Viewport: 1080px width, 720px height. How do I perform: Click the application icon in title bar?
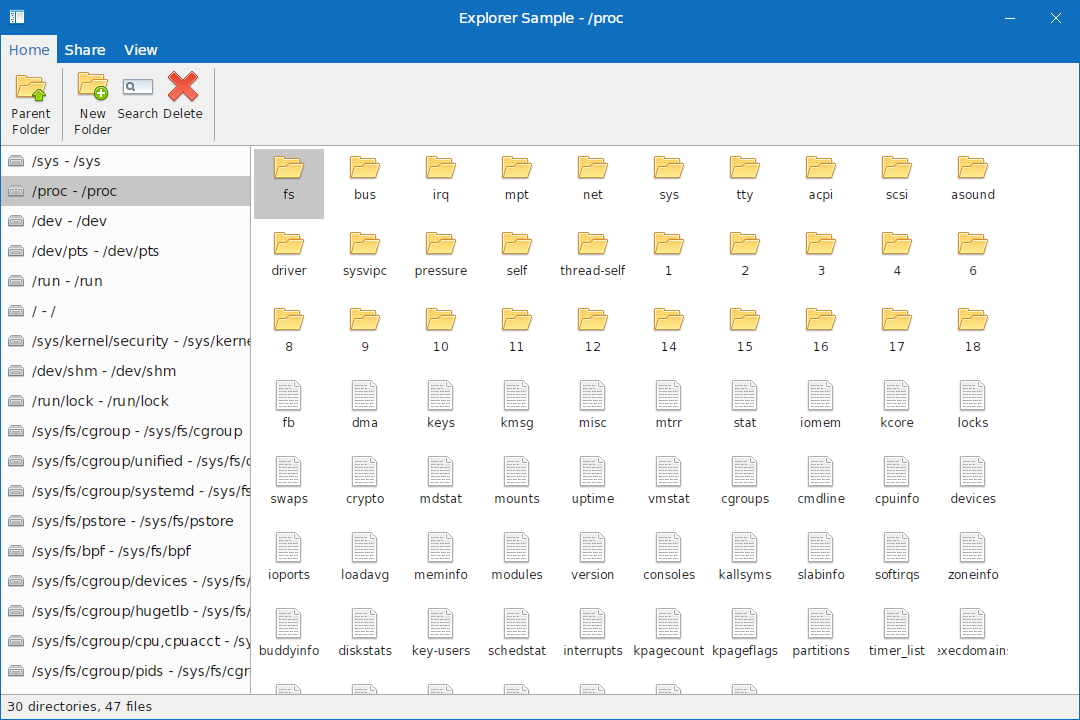pyautogui.click(x=17, y=17)
